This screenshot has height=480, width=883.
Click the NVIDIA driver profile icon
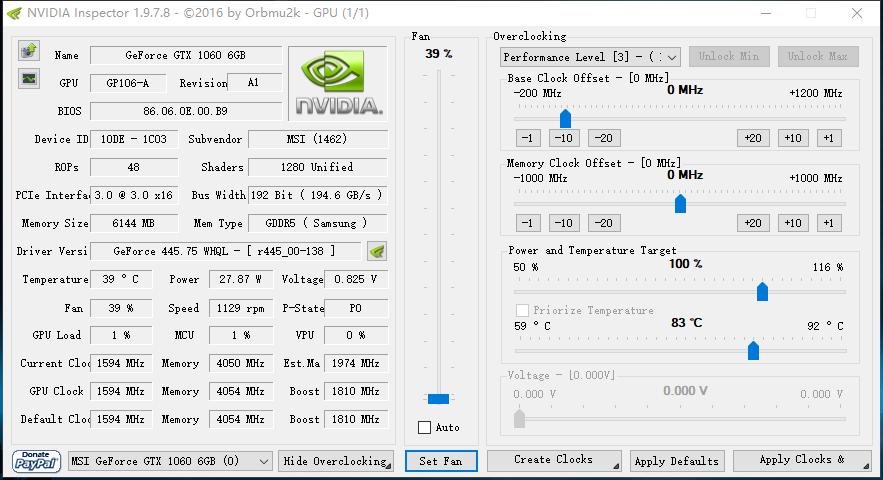pos(377,251)
